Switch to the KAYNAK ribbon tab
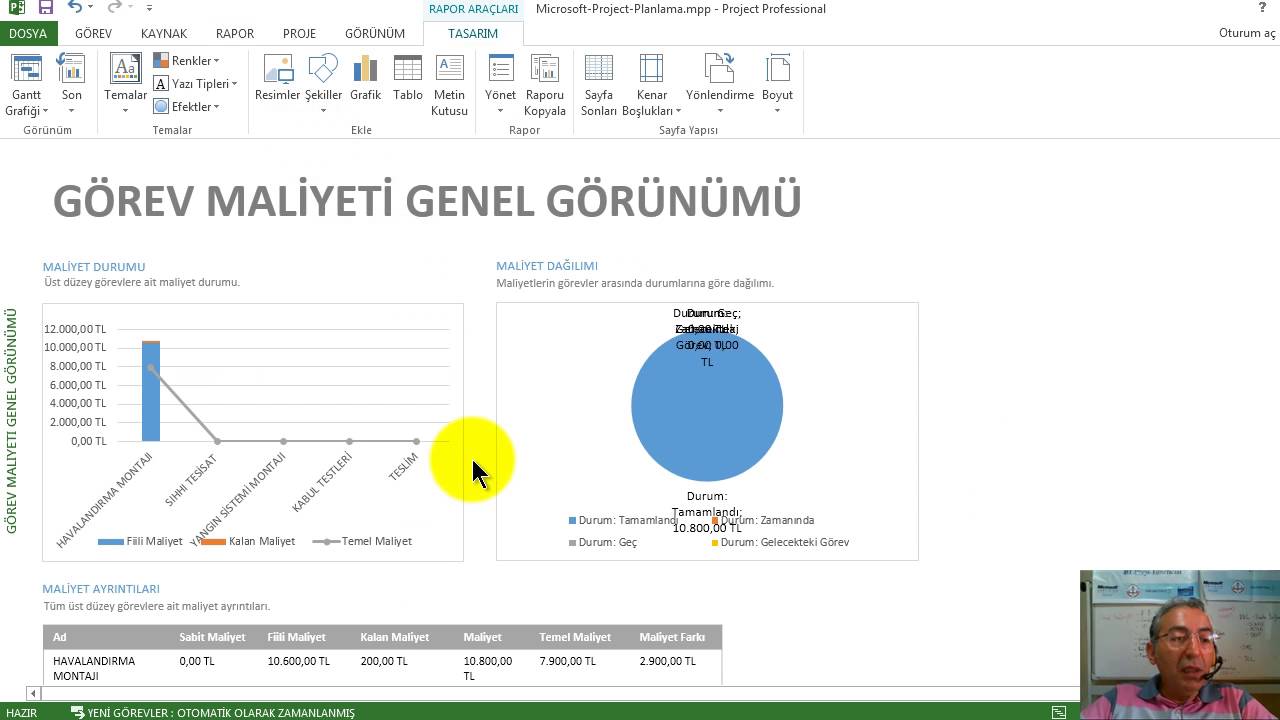 click(164, 33)
